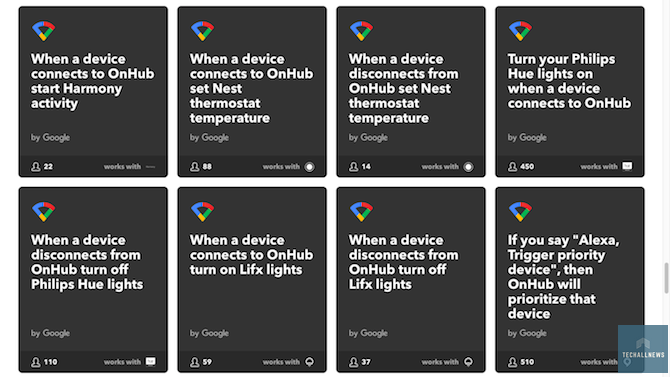
Task: Click the page vertical scrollbar thumb
Action: (x=667, y=278)
